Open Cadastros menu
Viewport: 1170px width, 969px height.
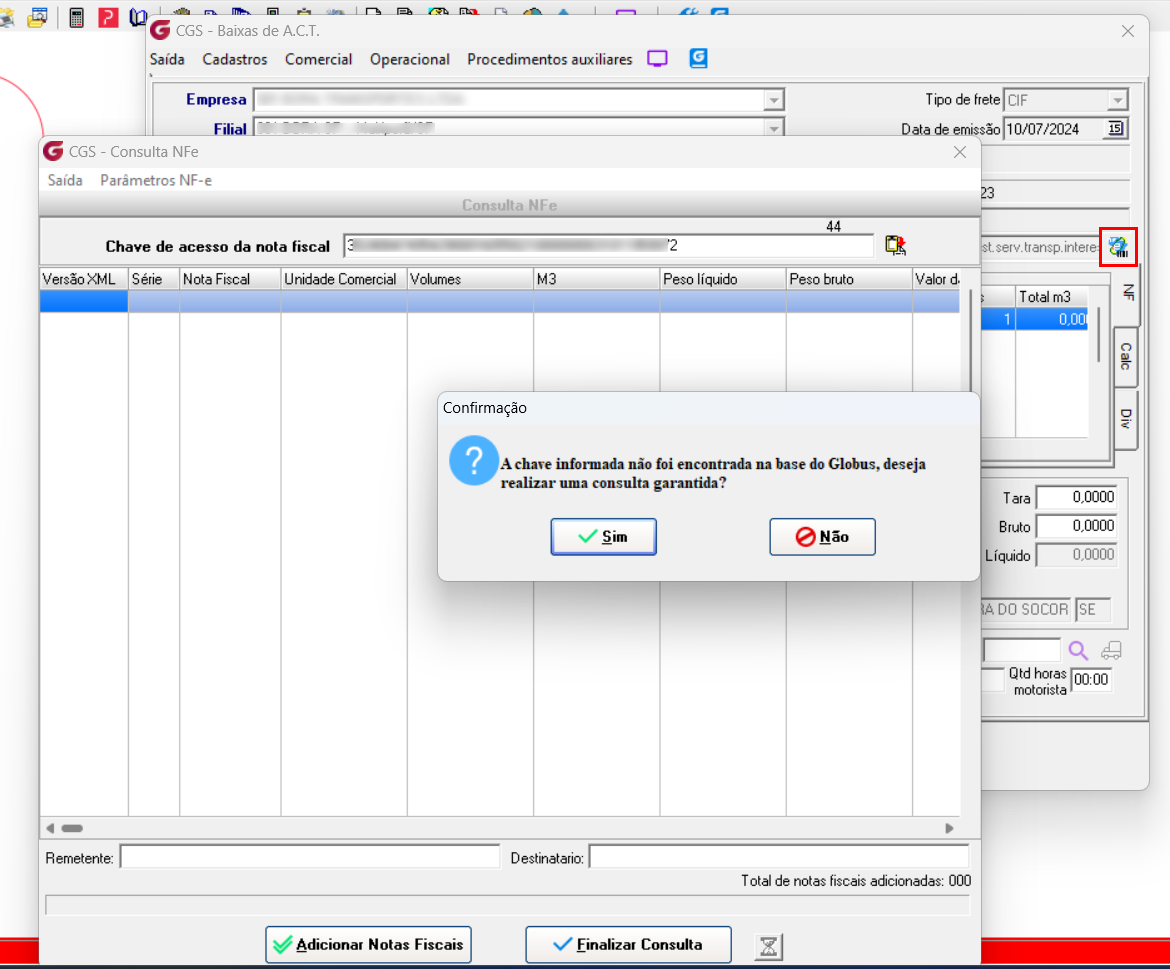(x=235, y=59)
